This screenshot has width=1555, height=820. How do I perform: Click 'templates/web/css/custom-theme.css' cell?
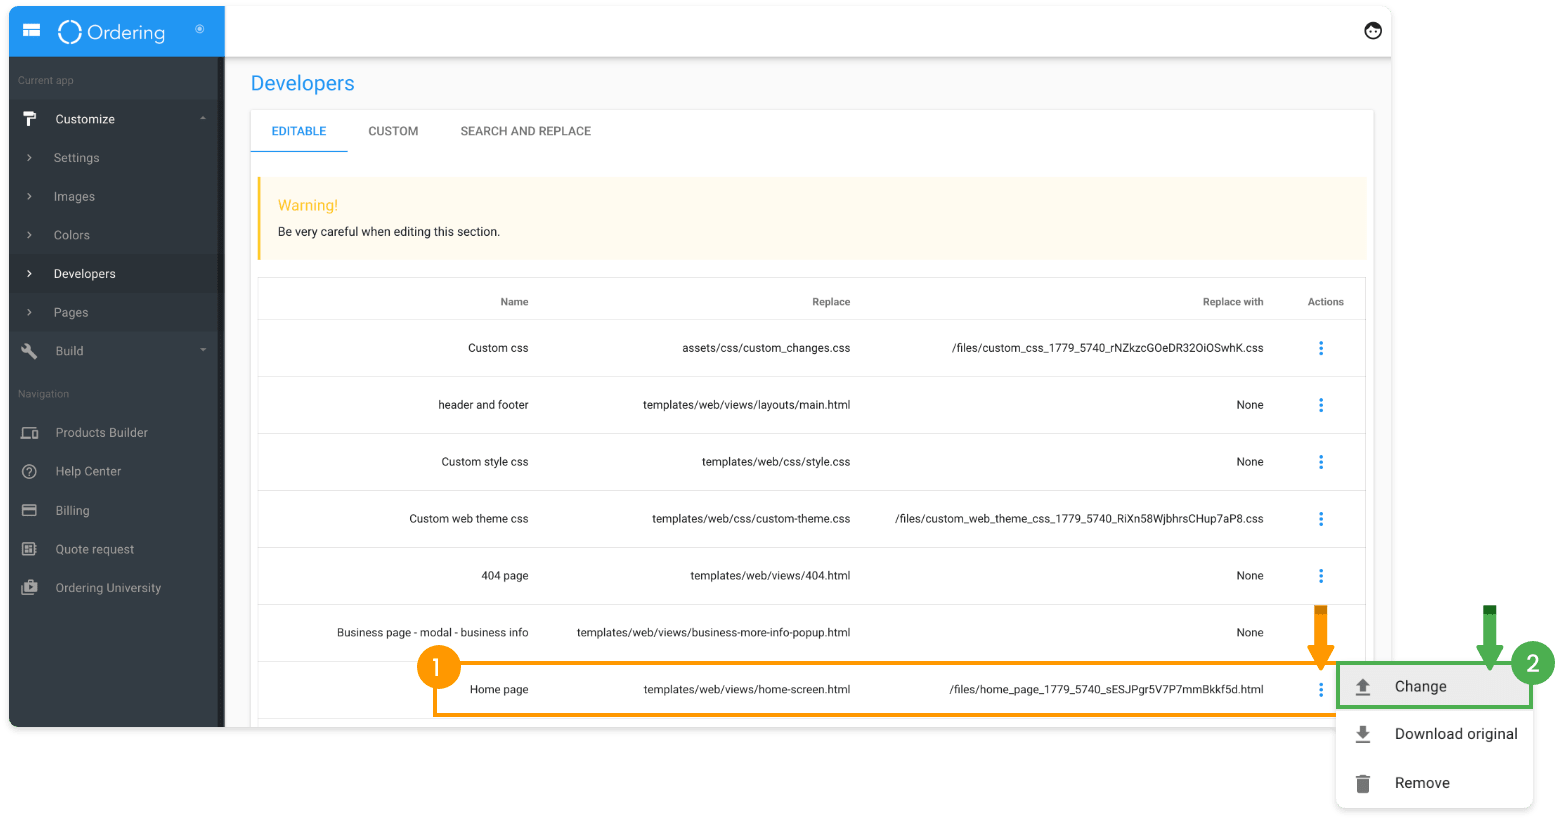click(751, 519)
